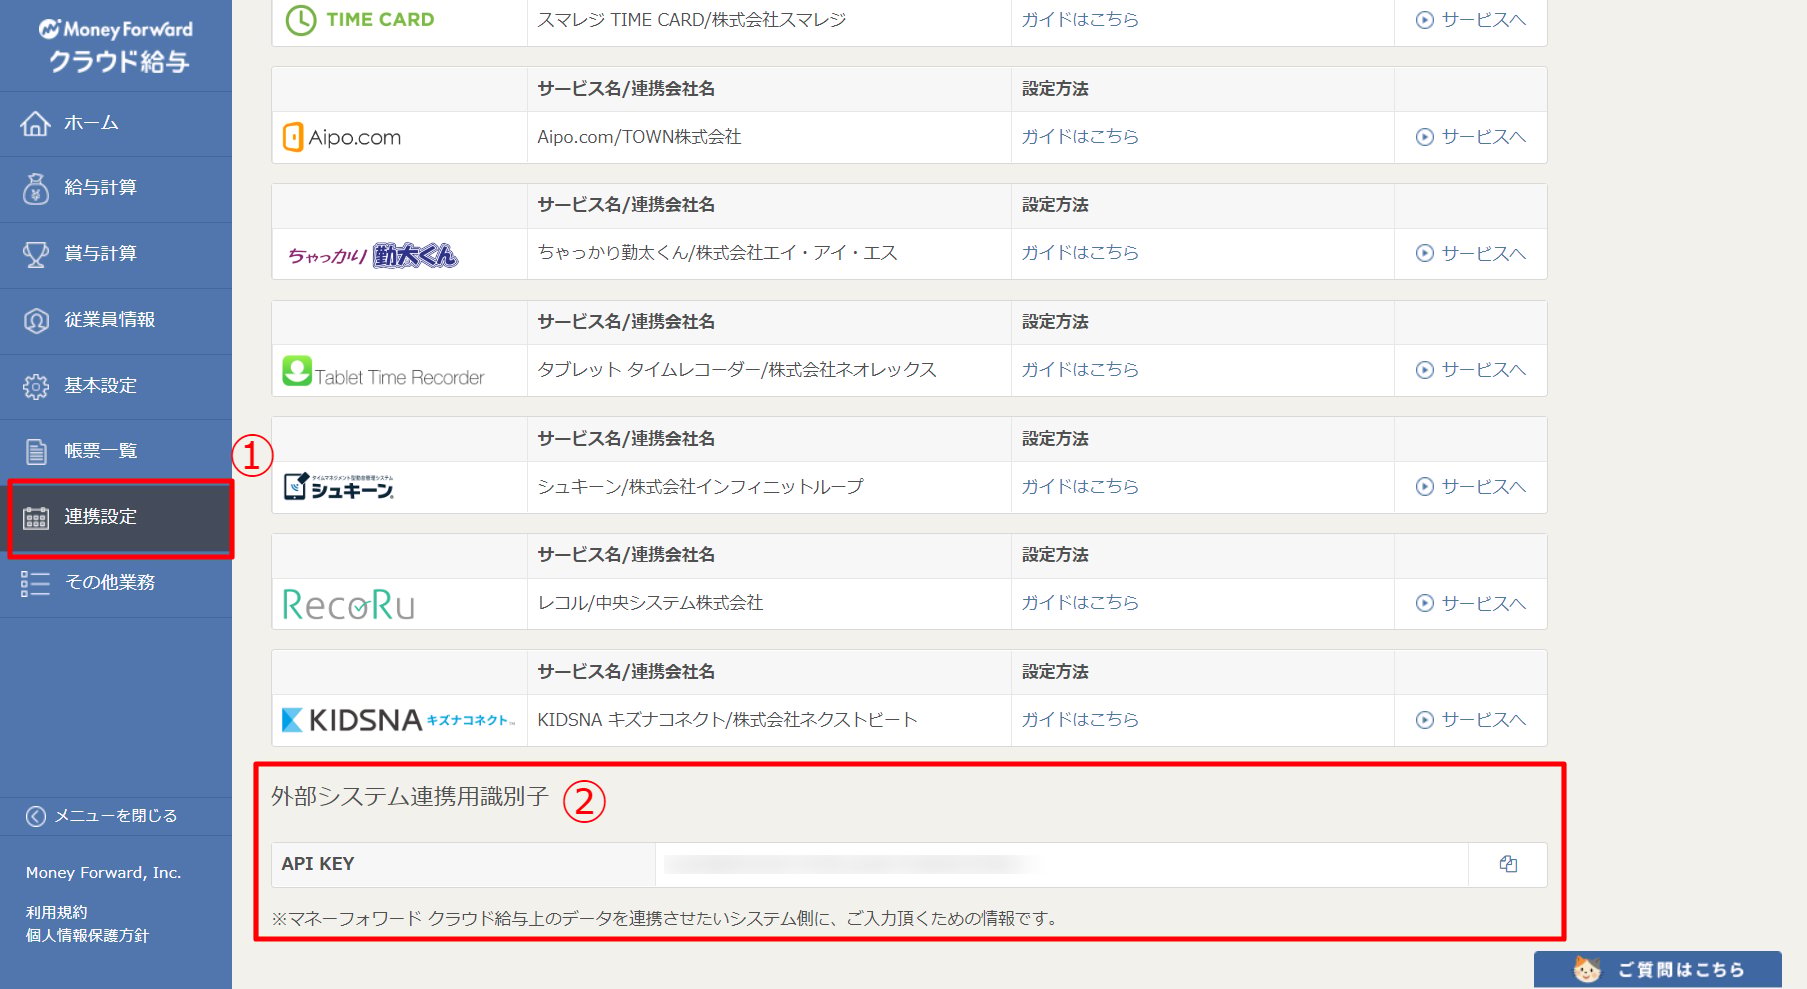Click the list icon for その他業務

pos(35,583)
